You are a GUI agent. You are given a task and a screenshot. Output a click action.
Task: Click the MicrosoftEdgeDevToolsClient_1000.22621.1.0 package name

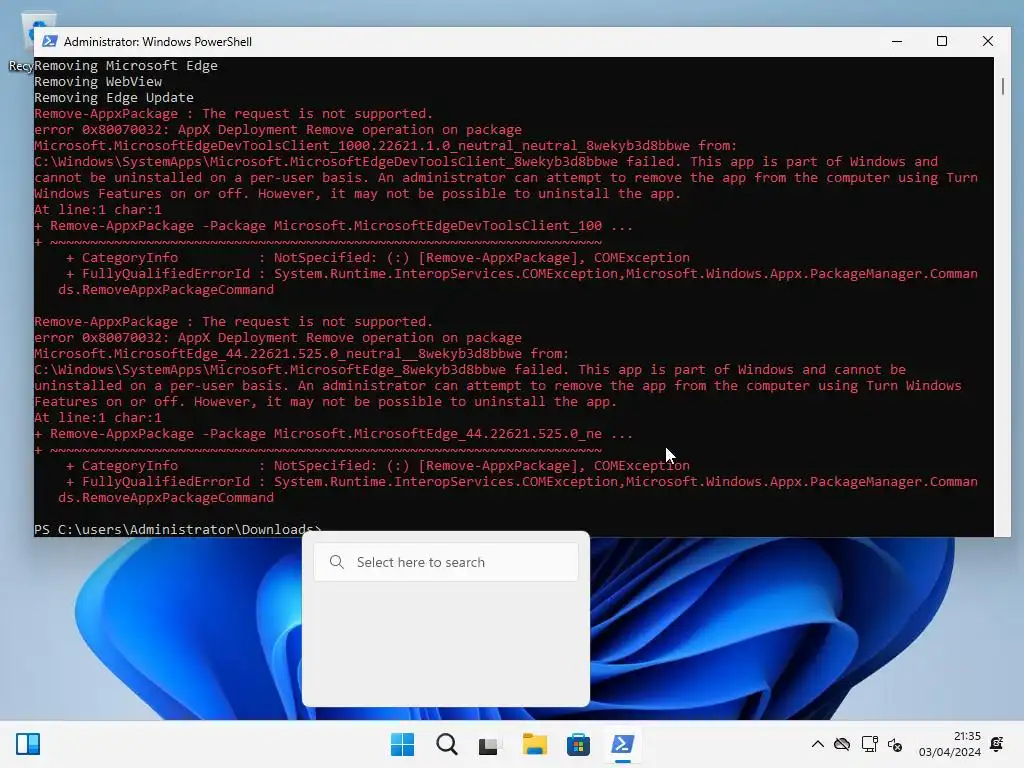coord(362,146)
